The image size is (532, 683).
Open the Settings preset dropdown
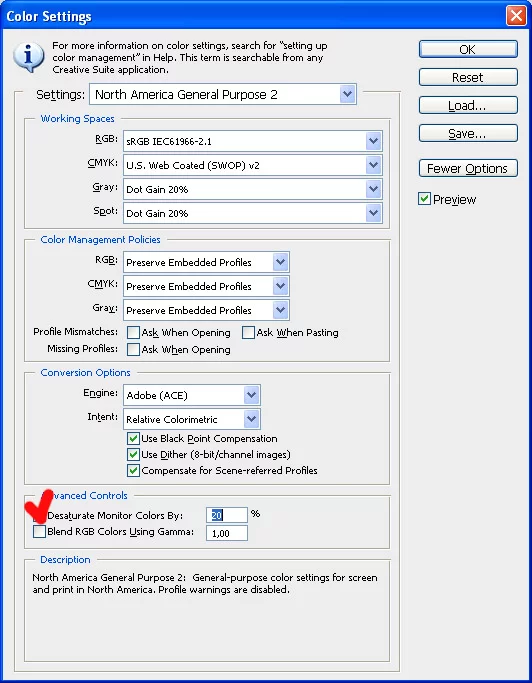pos(223,94)
